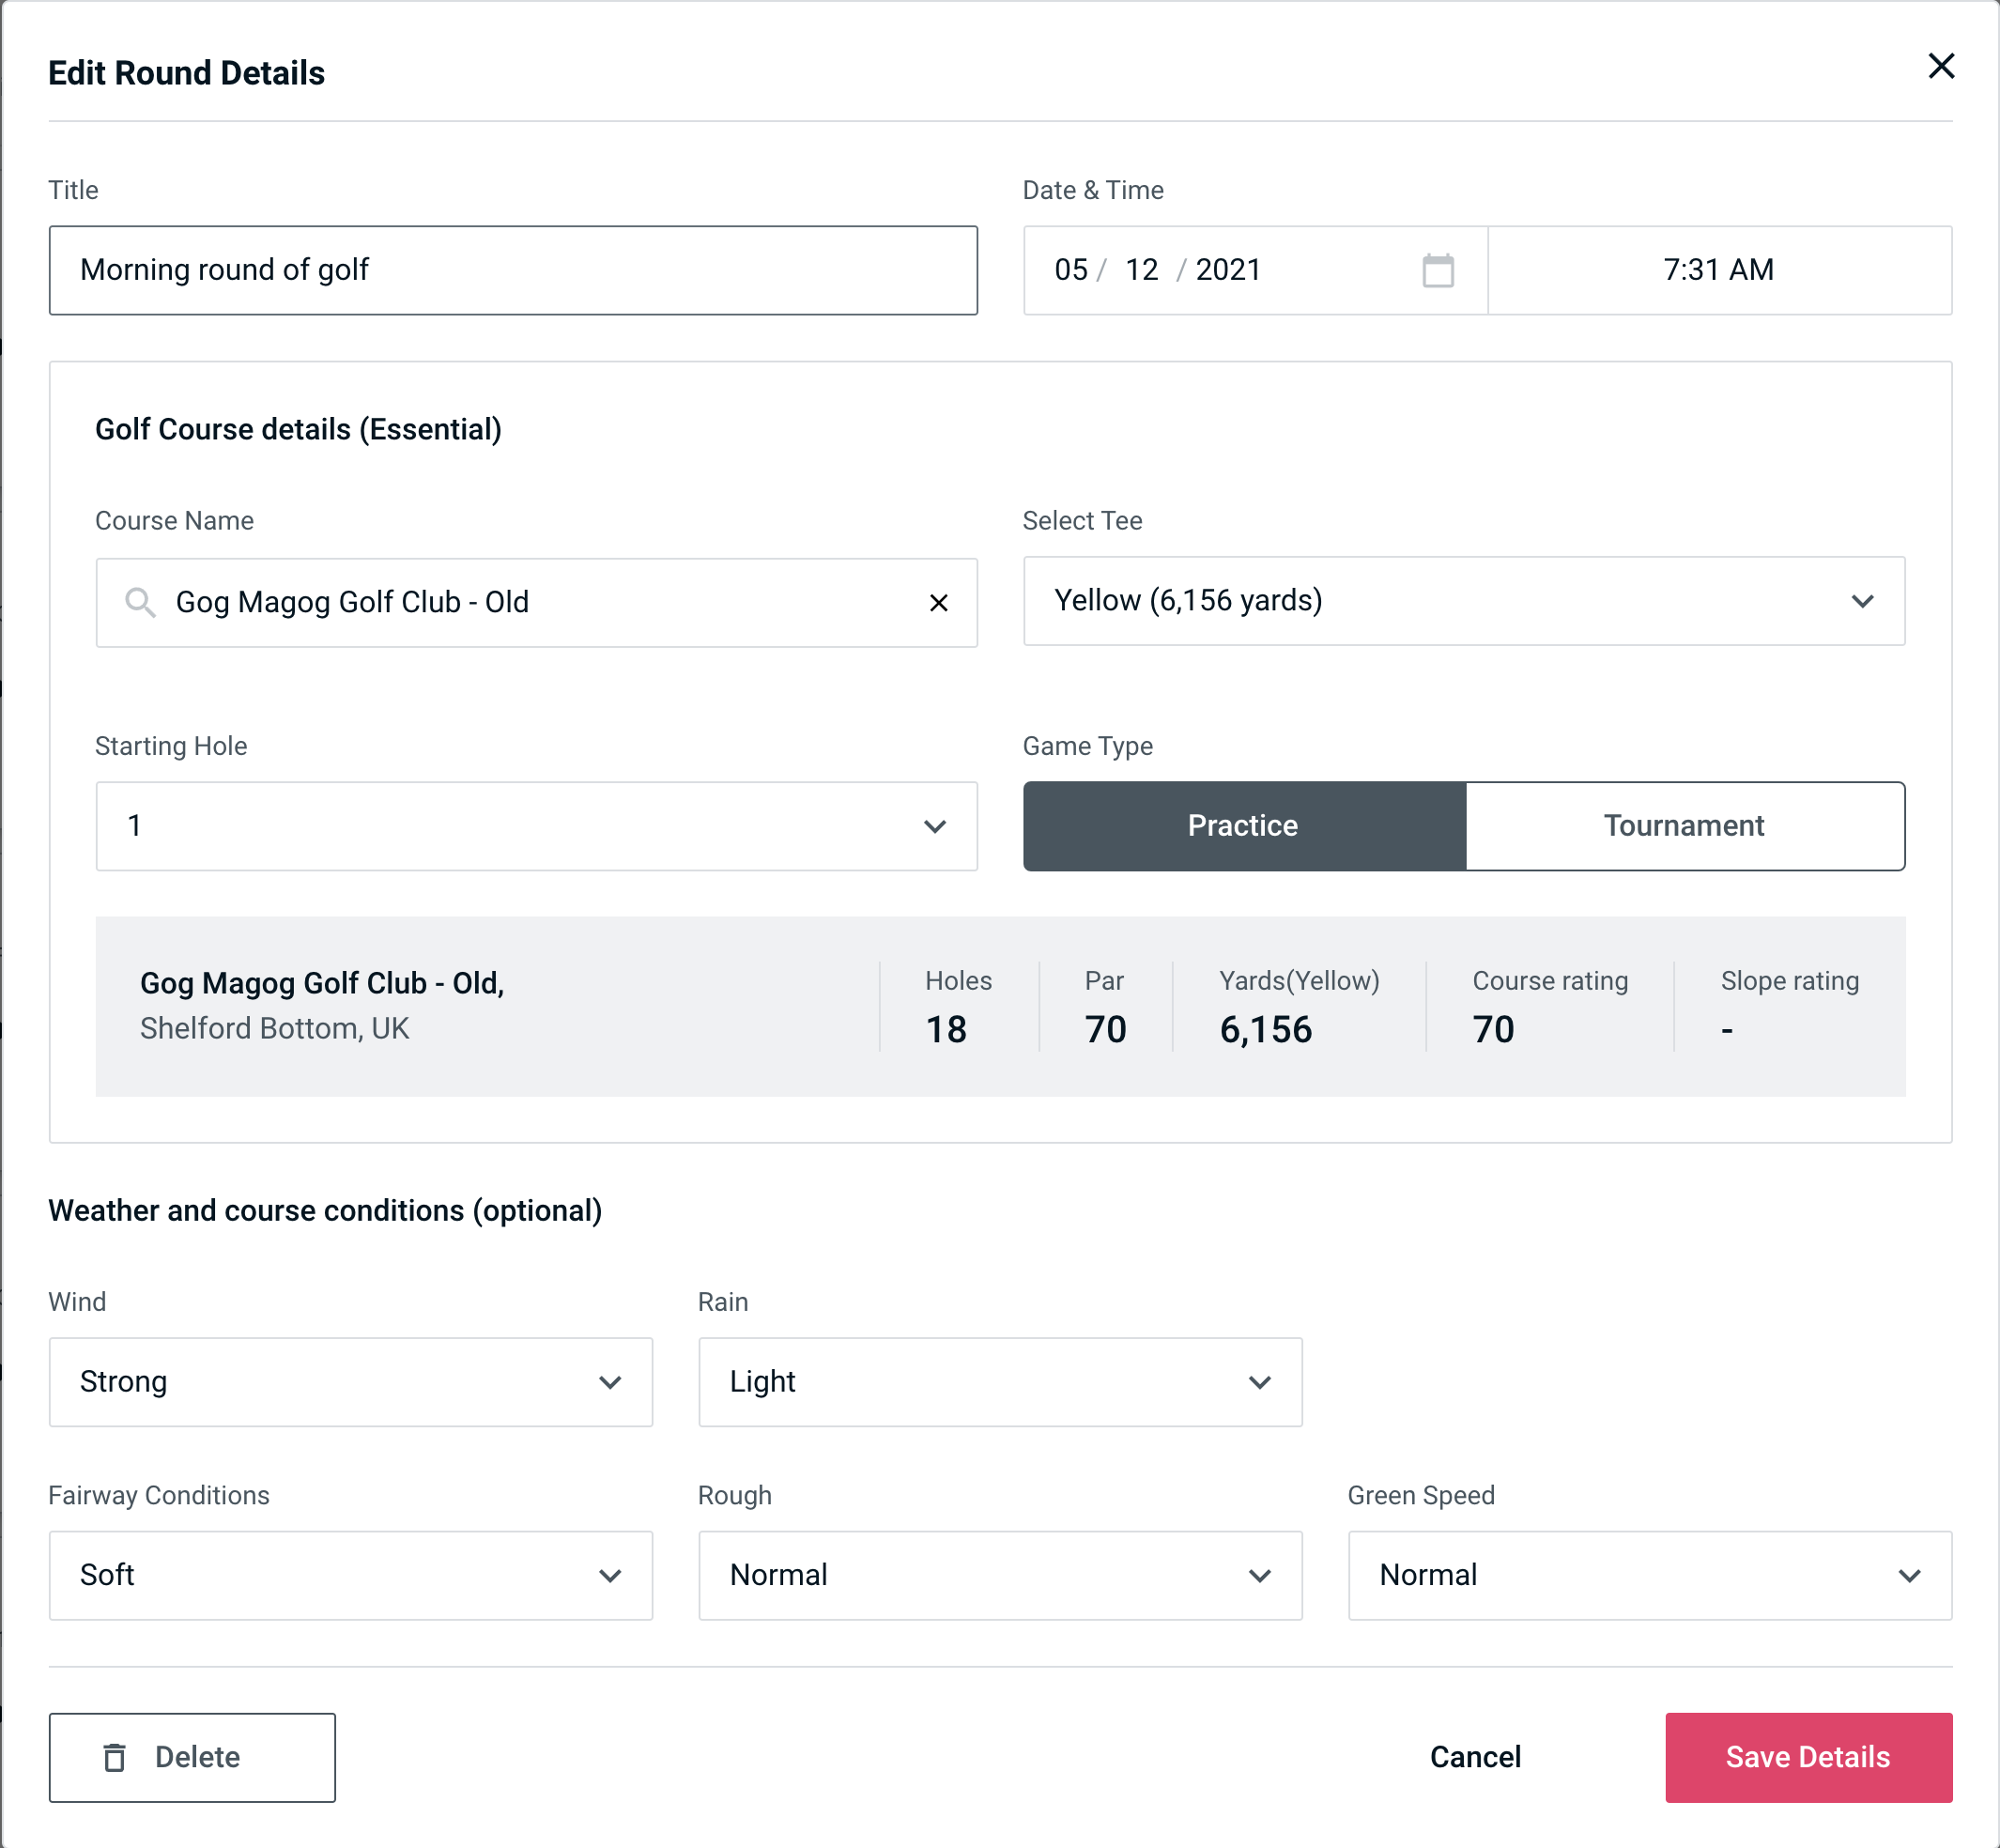Expand the Green Speed dropdown
Image resolution: width=2000 pixels, height=1848 pixels.
coord(1648,1573)
